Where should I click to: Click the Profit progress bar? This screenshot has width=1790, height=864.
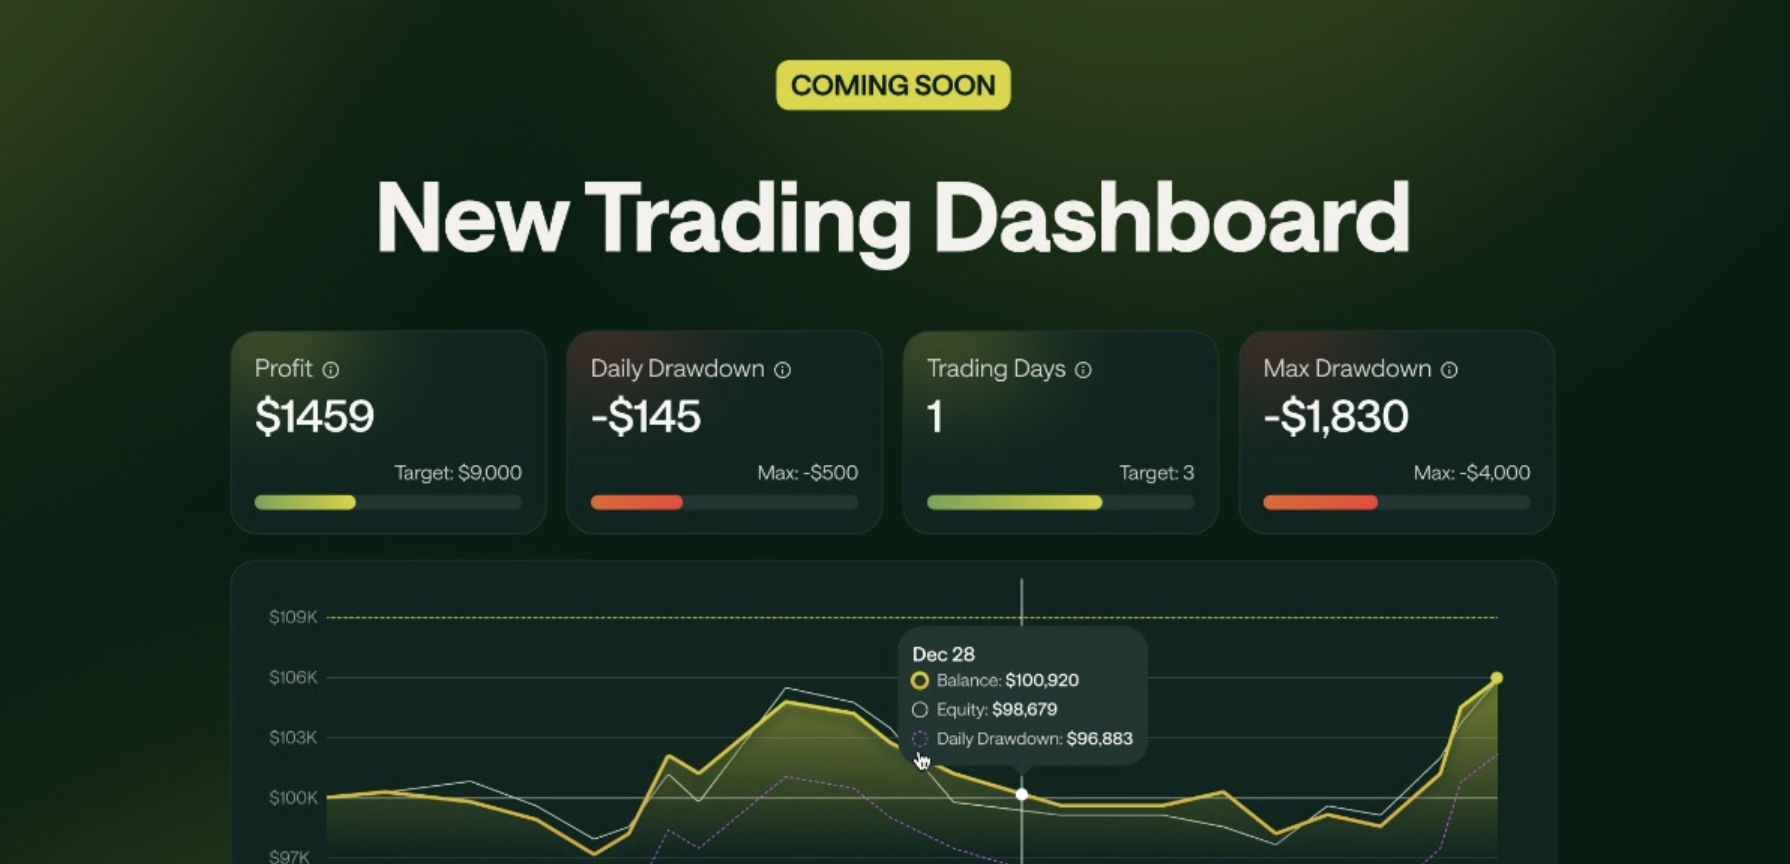coord(388,502)
